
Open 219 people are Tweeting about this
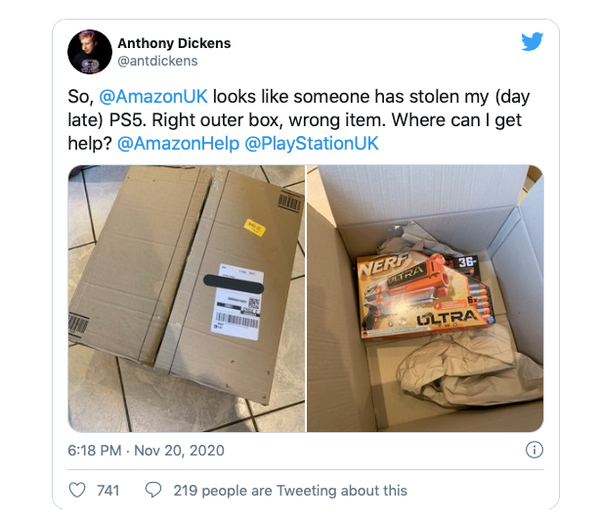point(290,491)
